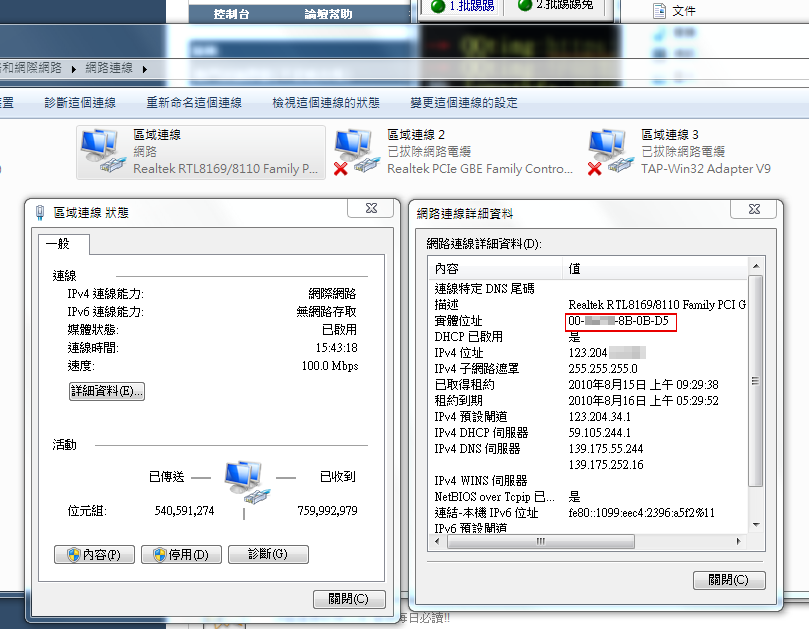Click 診斷這個連線 in the toolbar
809x629 pixels.
pyautogui.click(x=80, y=103)
